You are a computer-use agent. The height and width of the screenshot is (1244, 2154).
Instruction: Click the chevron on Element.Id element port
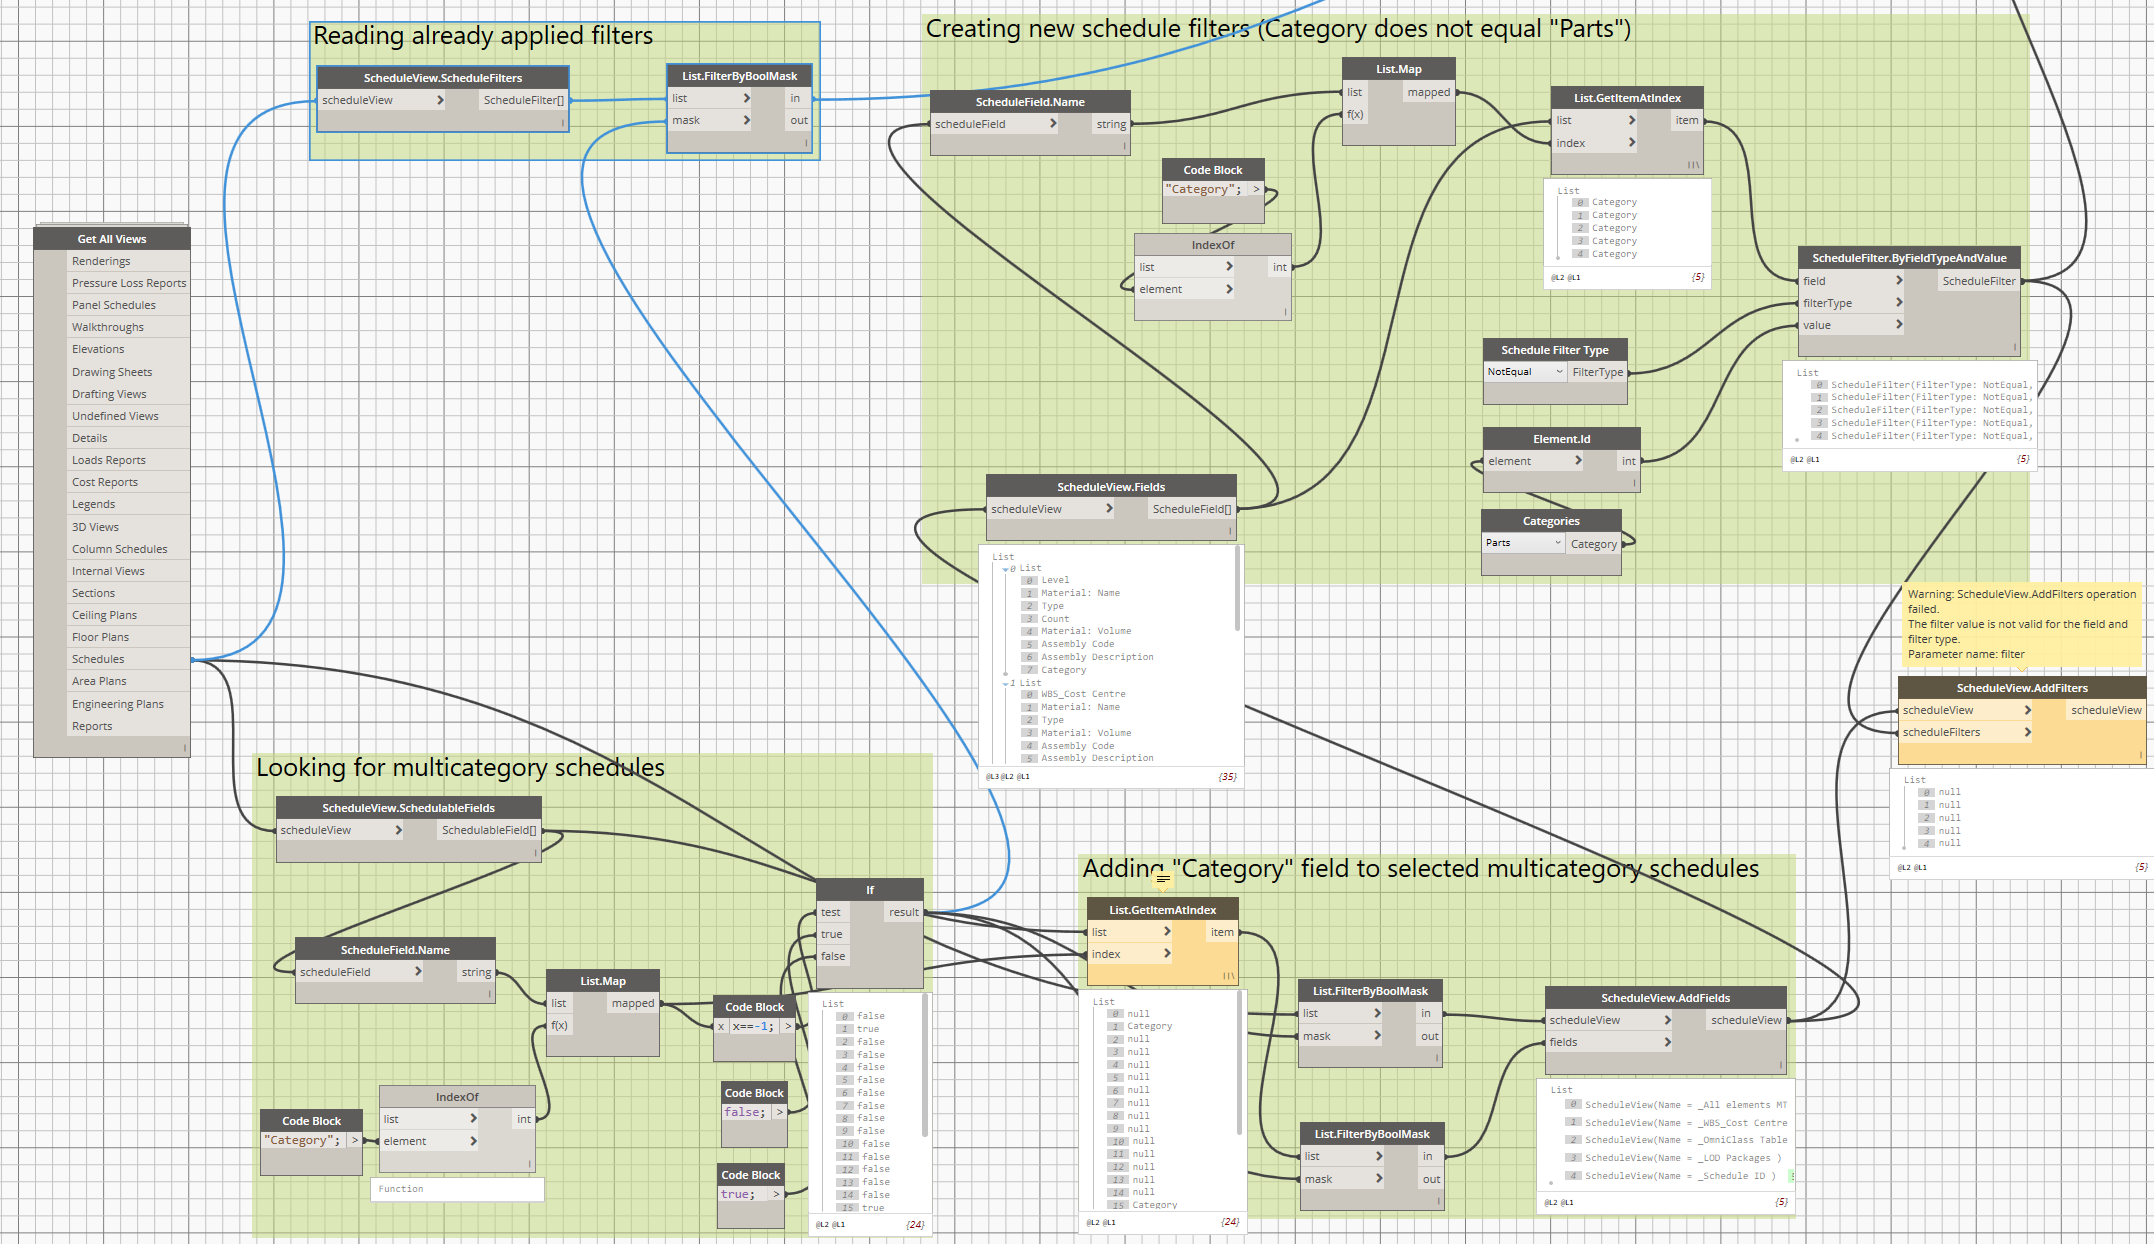click(1578, 461)
